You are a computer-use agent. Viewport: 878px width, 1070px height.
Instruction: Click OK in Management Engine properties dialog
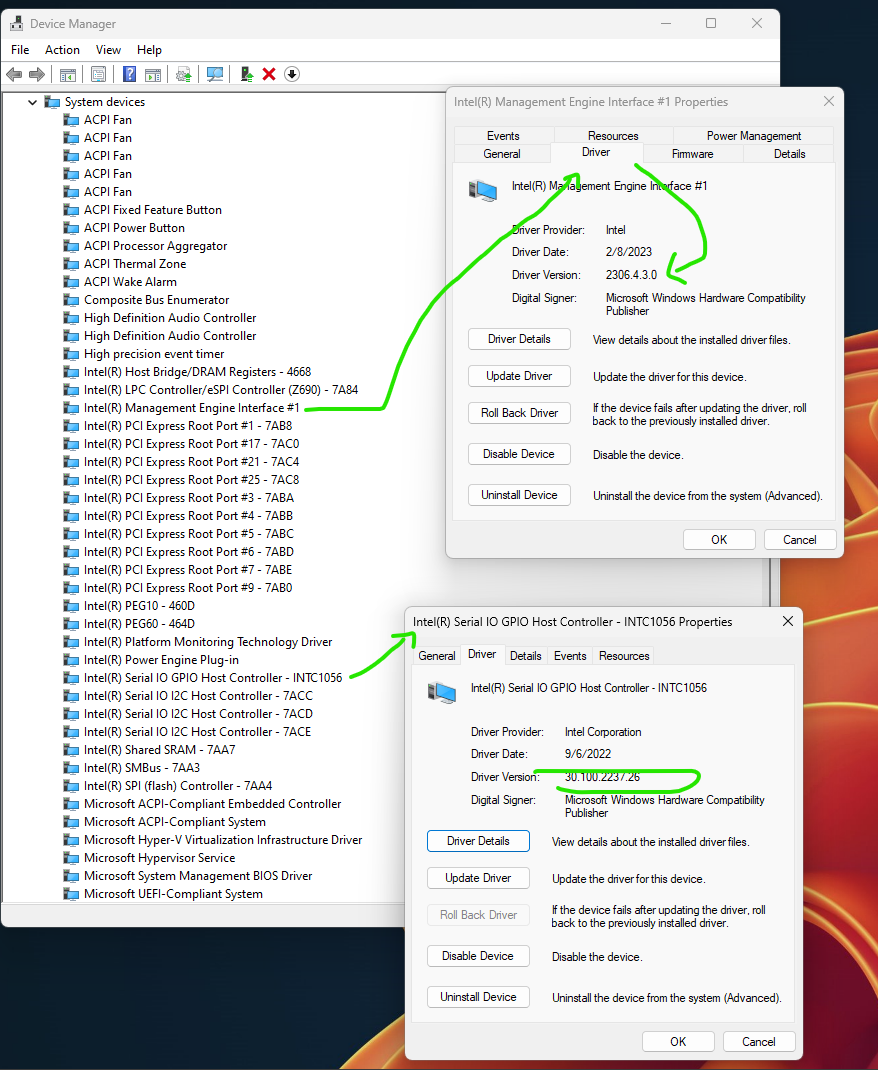719,540
